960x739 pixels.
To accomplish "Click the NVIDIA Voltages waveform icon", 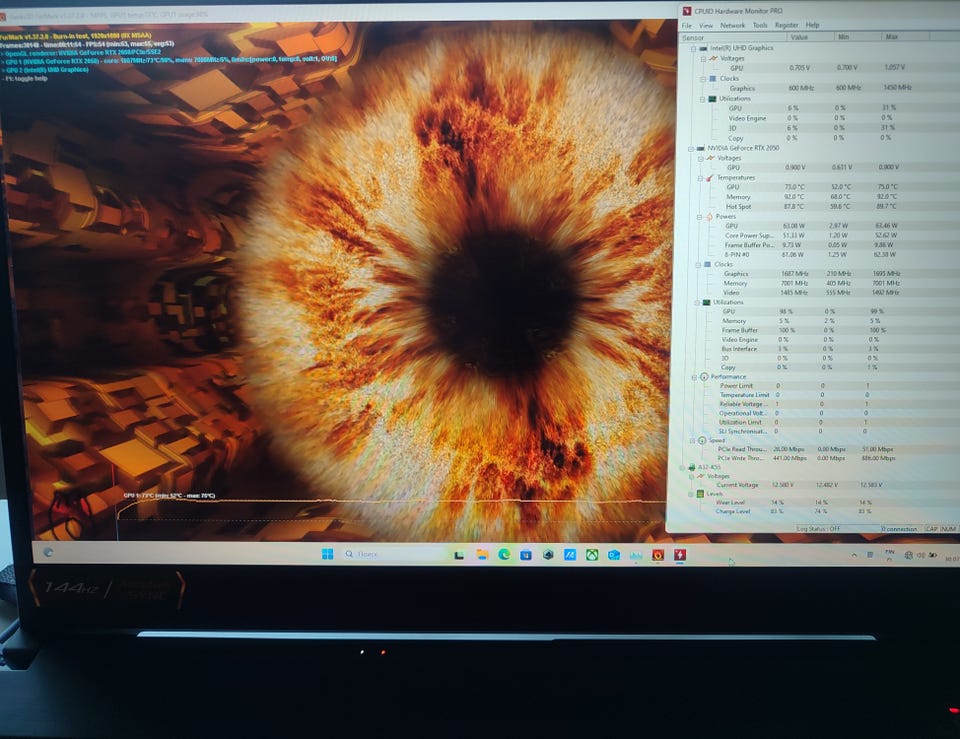I will click(x=710, y=158).
